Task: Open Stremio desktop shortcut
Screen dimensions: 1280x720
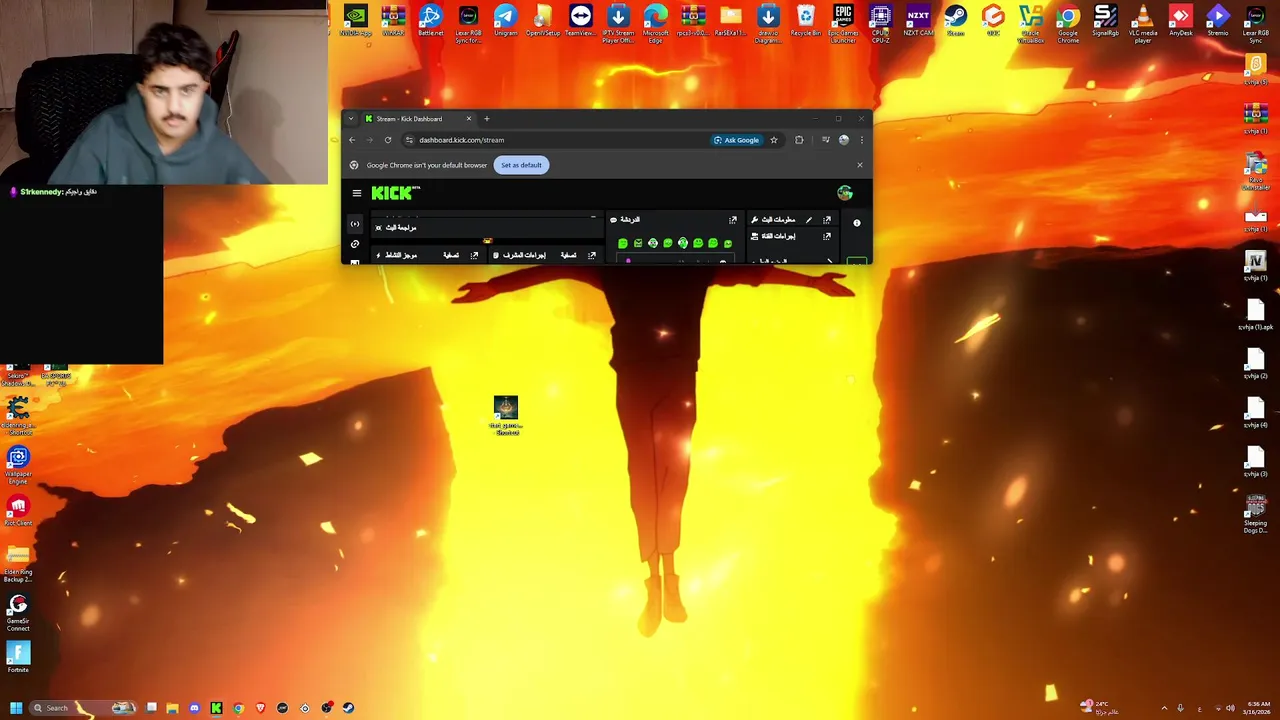Action: coord(1218,22)
